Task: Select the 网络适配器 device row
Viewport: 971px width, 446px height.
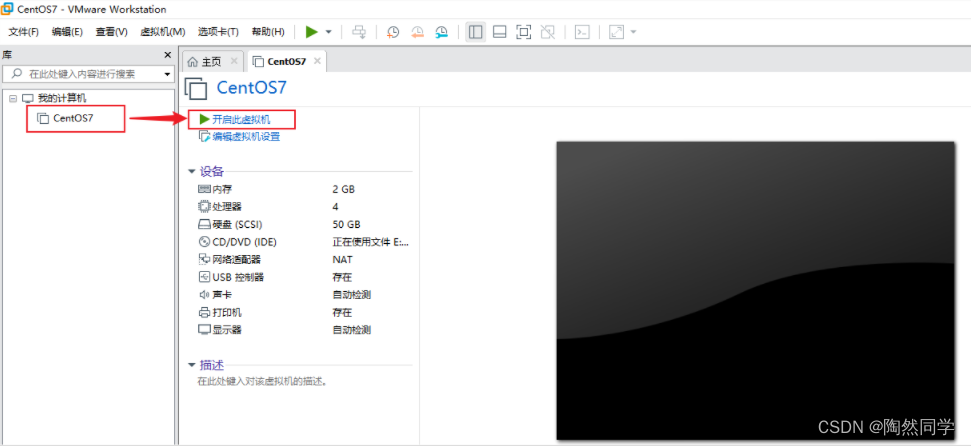Action: pos(305,260)
